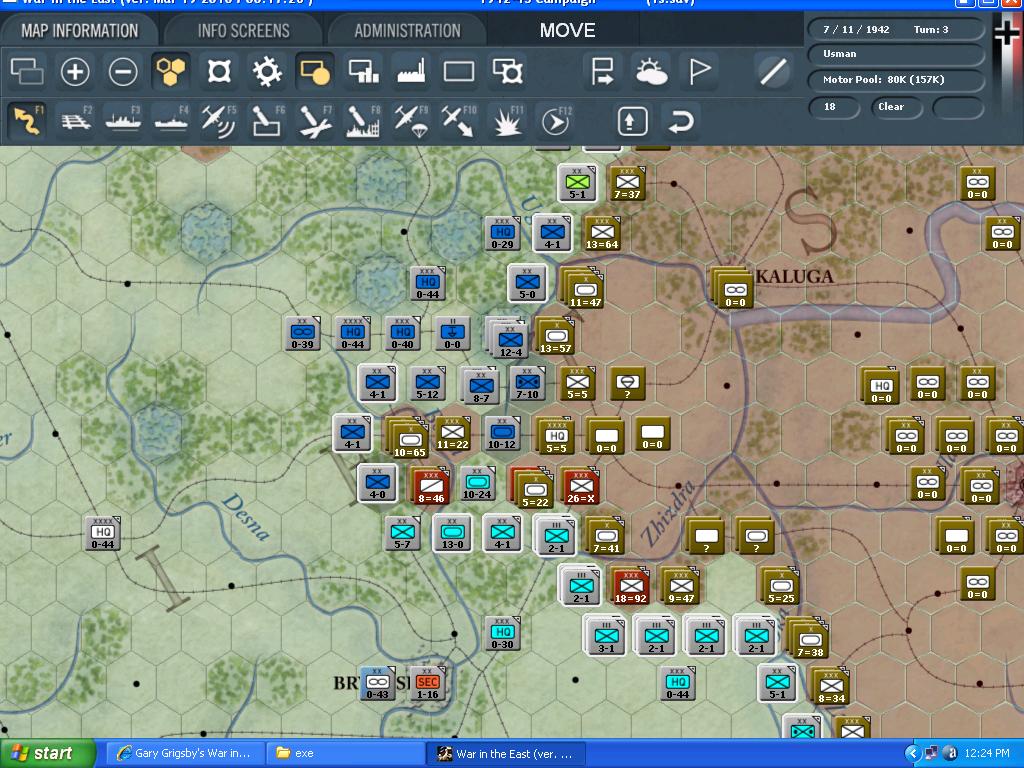Select the red 8=46 unit counter
This screenshot has height=768, width=1024.
pyautogui.click(x=431, y=487)
